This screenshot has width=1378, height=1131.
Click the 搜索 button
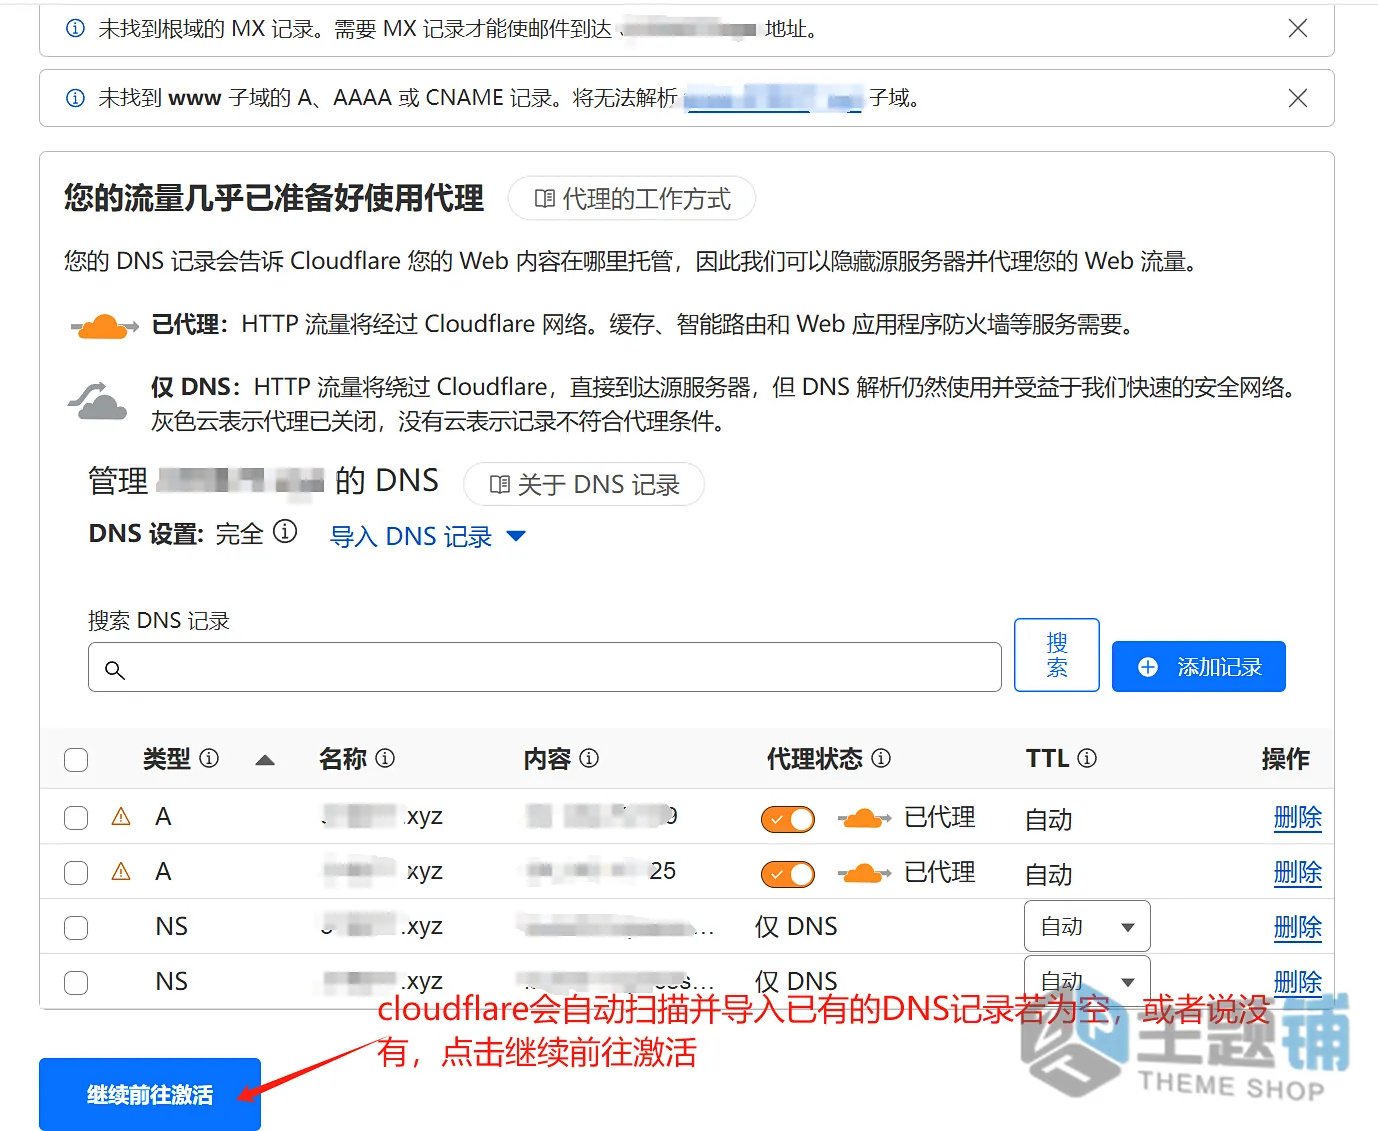(x=1057, y=655)
